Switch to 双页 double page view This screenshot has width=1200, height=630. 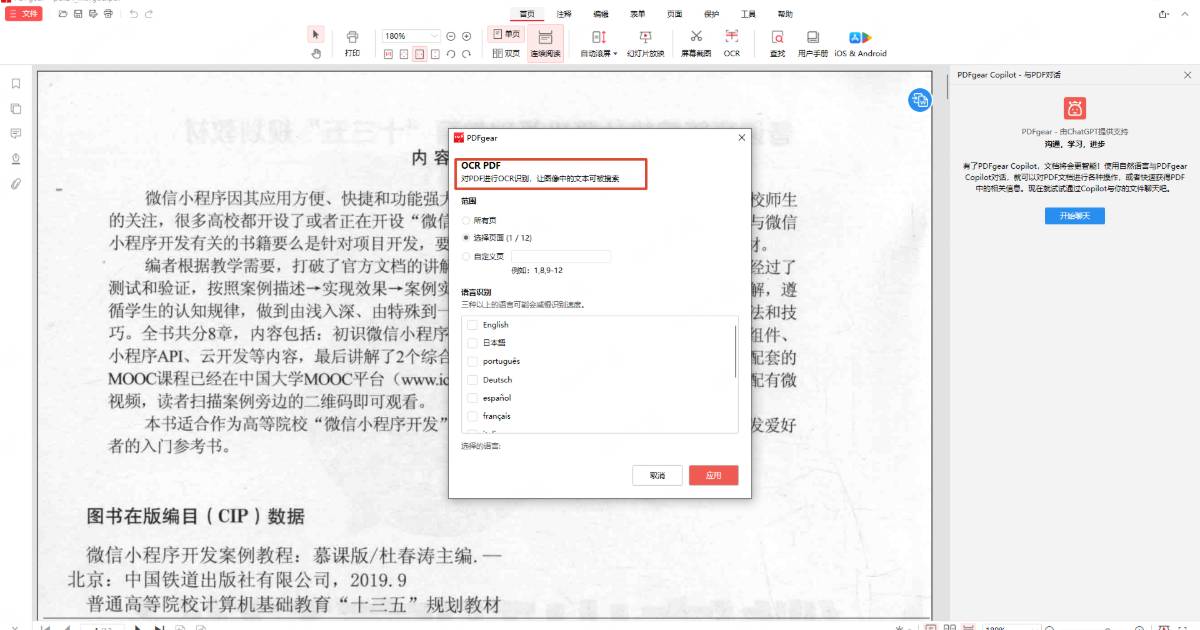click(x=506, y=53)
